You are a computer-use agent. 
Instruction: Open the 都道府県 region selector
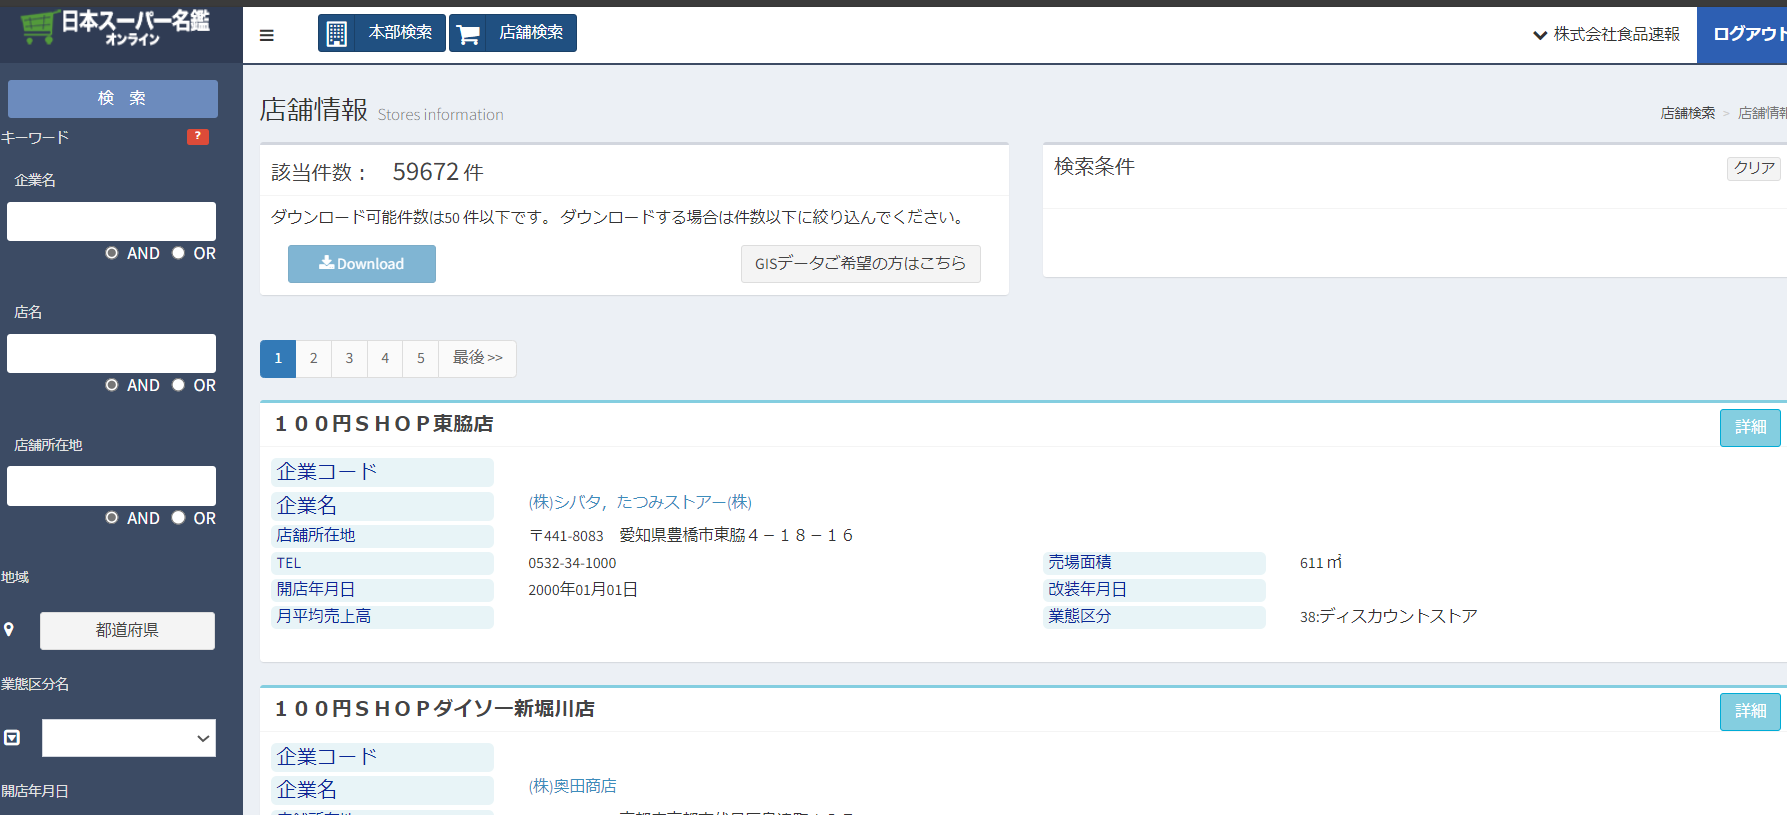point(127,630)
